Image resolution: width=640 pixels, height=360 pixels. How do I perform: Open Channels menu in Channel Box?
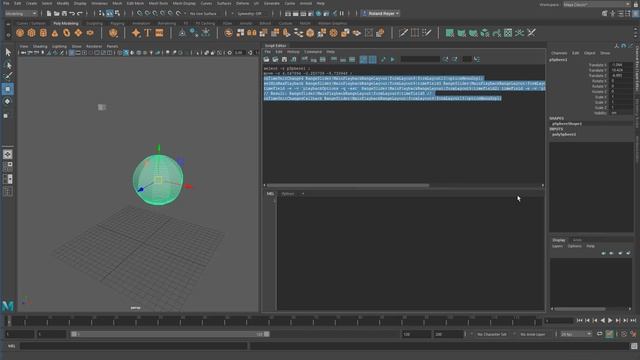(559, 53)
